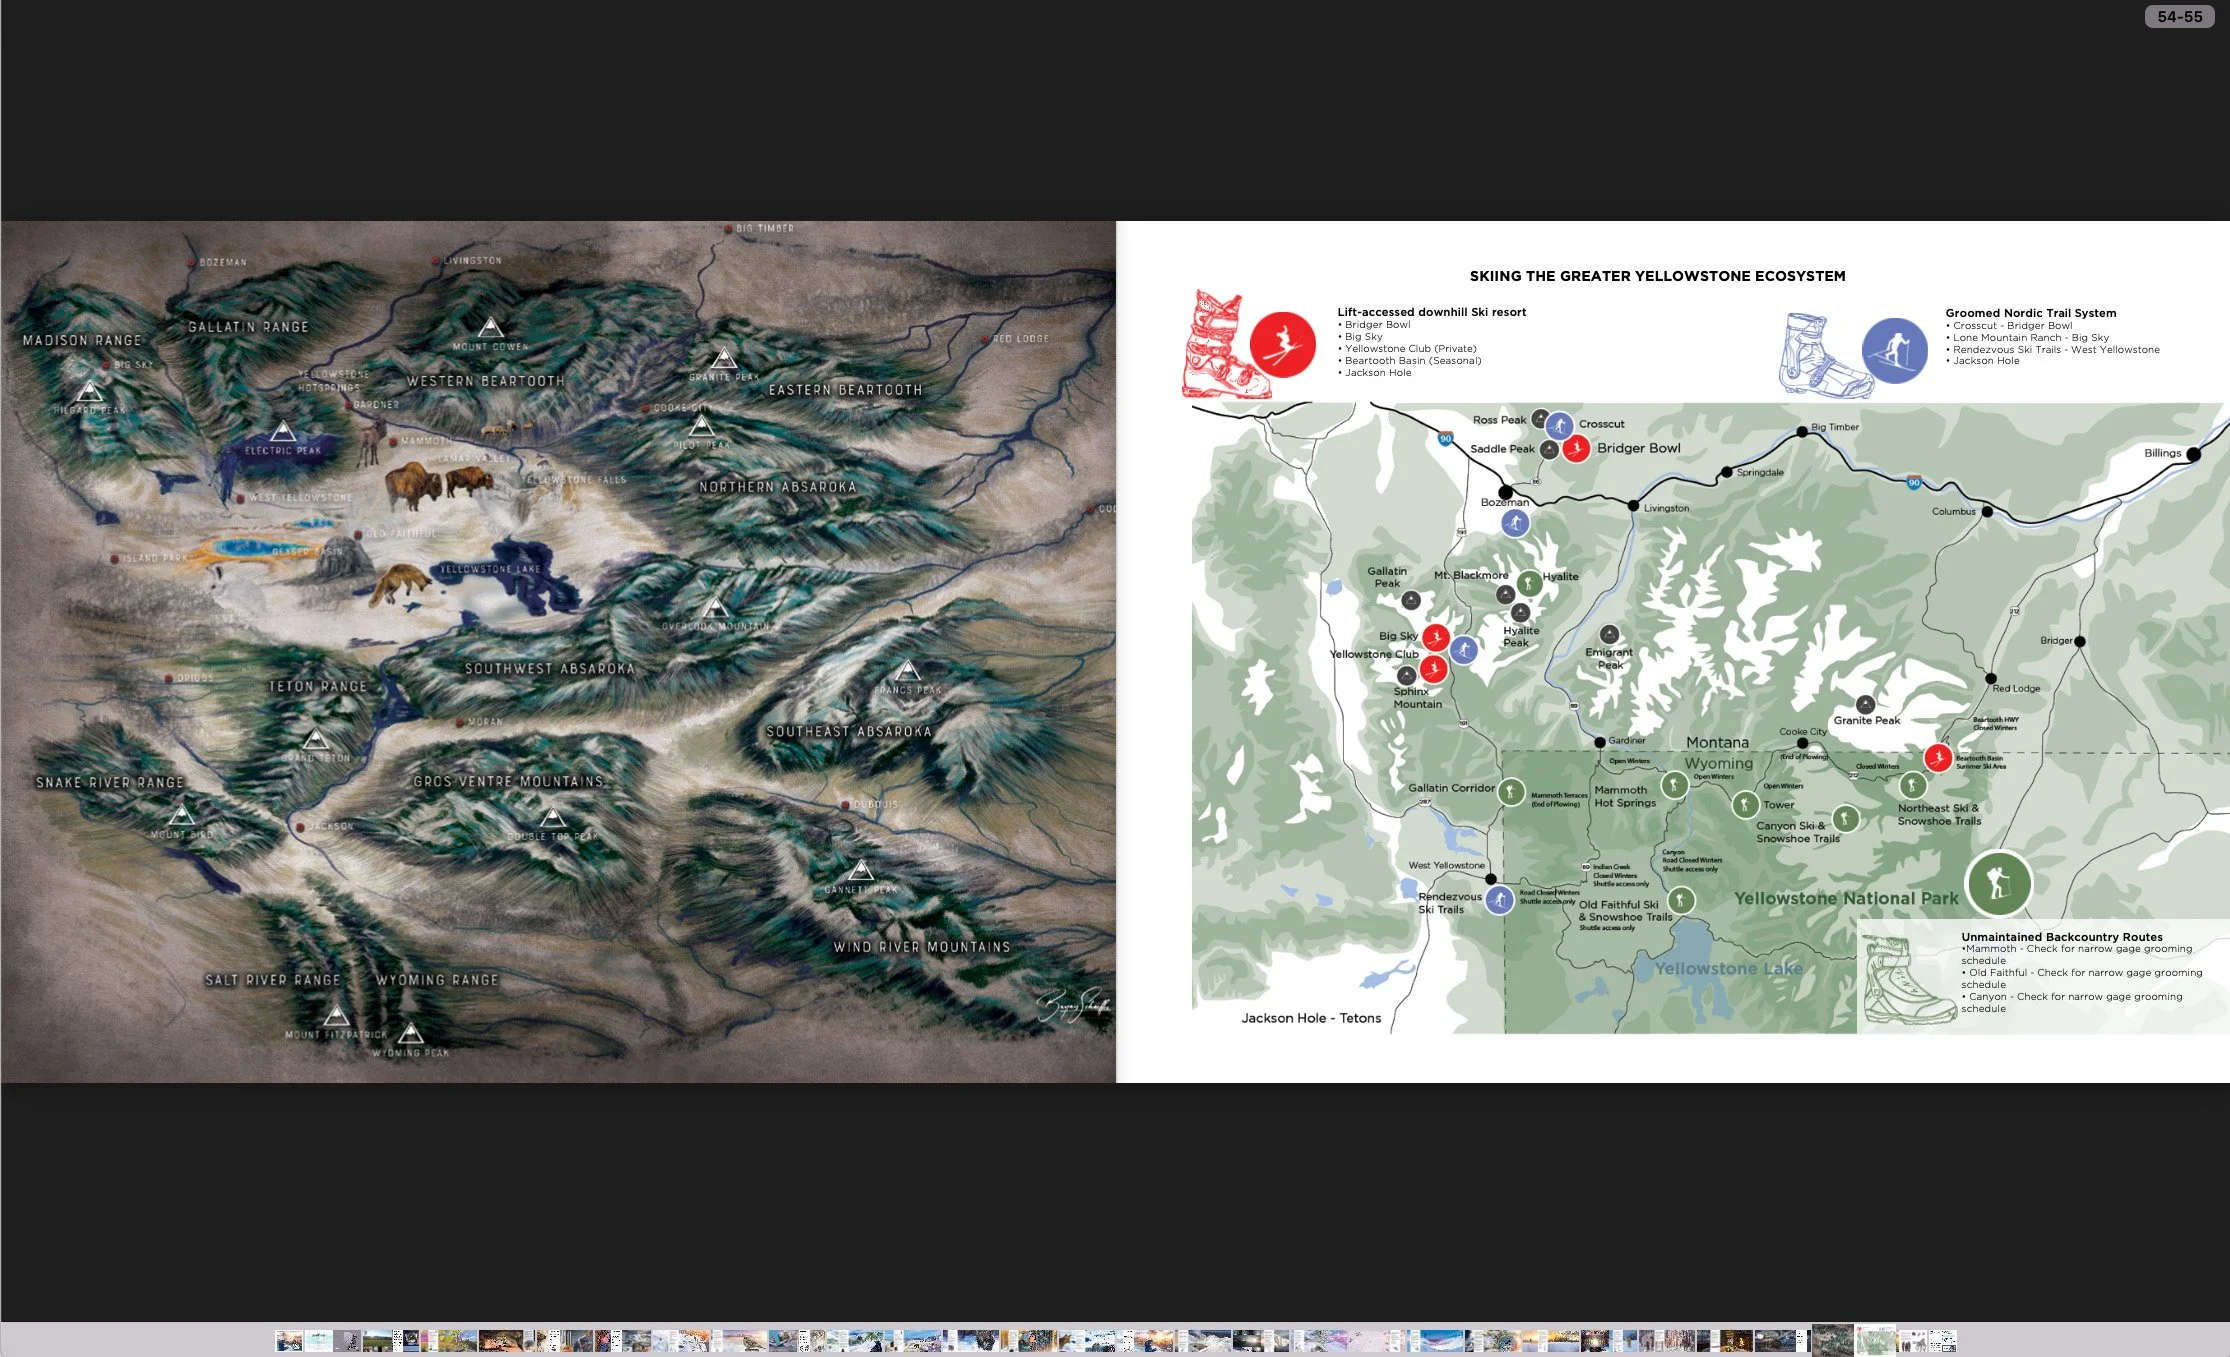
Task: Select the blue Rendezvous Ski Trails icon
Action: point(1498,899)
